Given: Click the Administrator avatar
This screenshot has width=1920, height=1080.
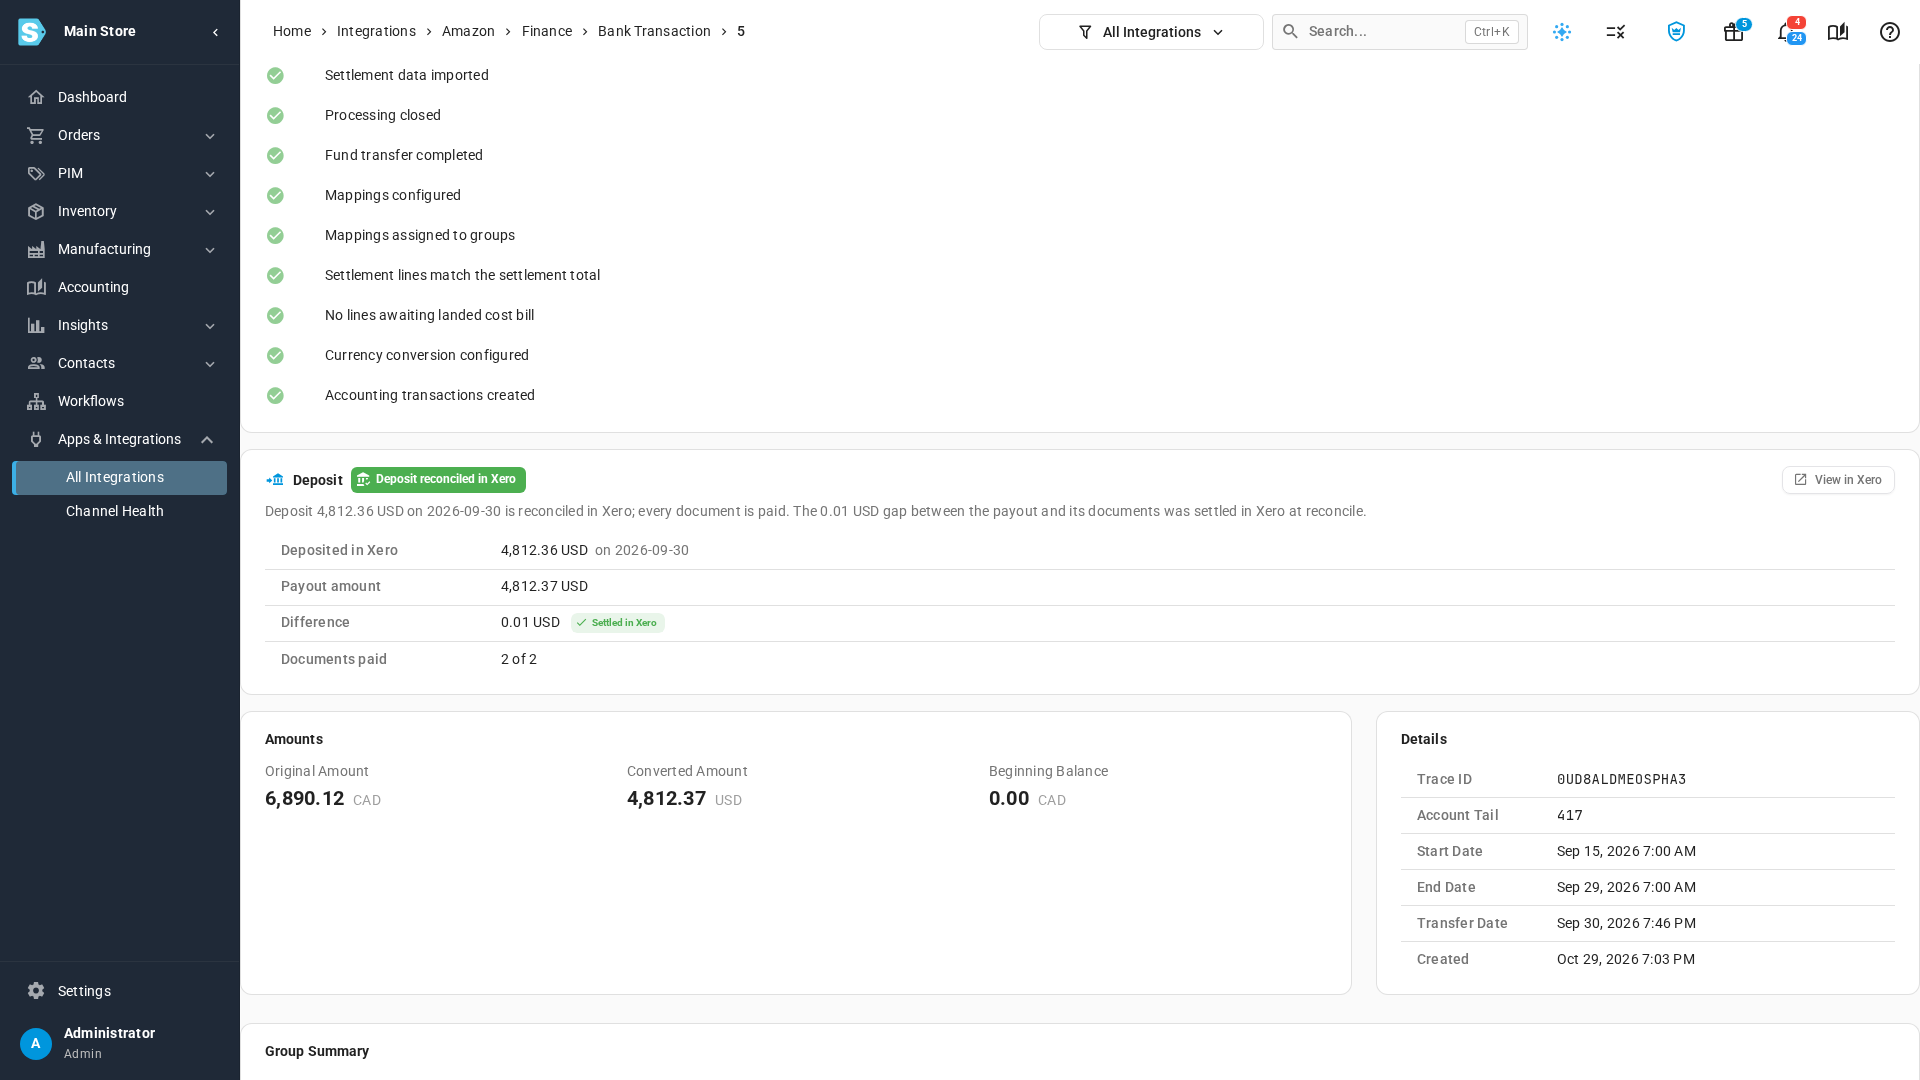Looking at the screenshot, I should pos(36,1044).
